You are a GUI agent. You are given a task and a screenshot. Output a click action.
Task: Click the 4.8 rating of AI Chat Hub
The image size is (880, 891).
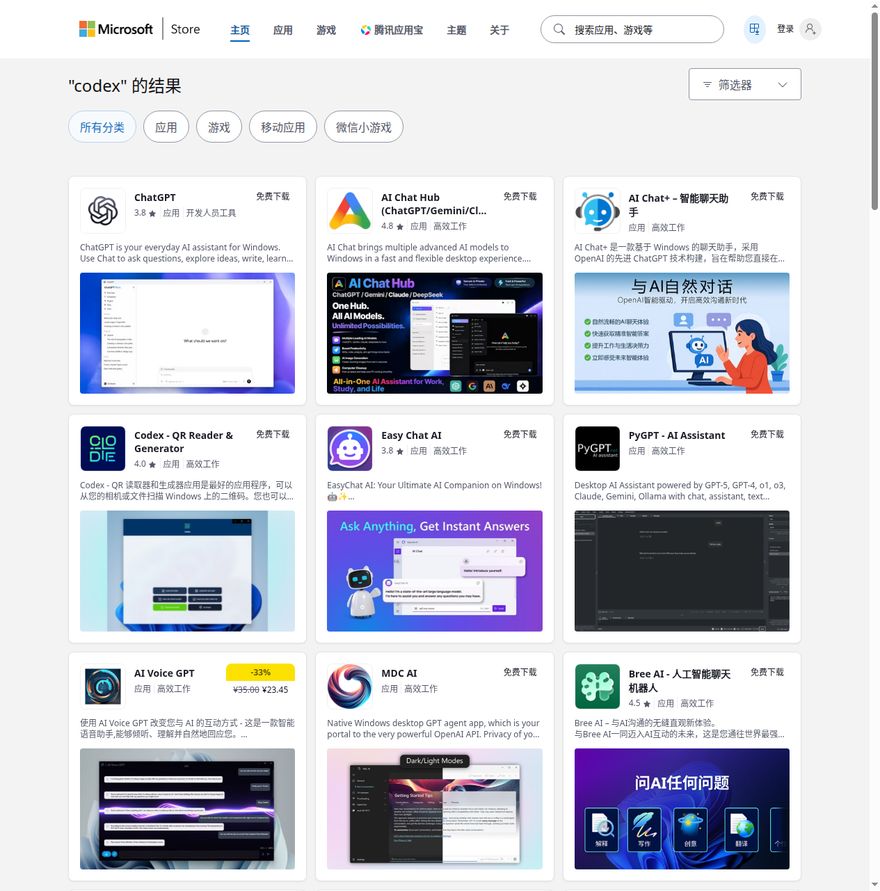click(392, 226)
